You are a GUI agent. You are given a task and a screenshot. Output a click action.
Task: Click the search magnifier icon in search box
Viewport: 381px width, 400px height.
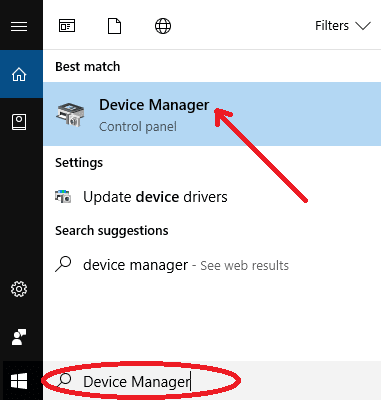[64, 380]
